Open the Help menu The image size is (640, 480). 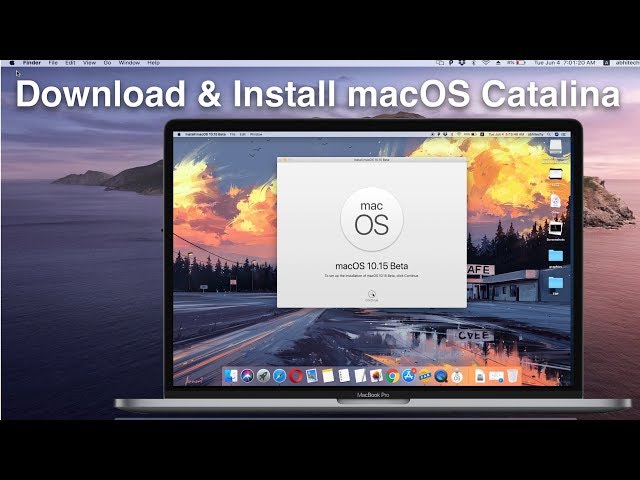click(153, 63)
